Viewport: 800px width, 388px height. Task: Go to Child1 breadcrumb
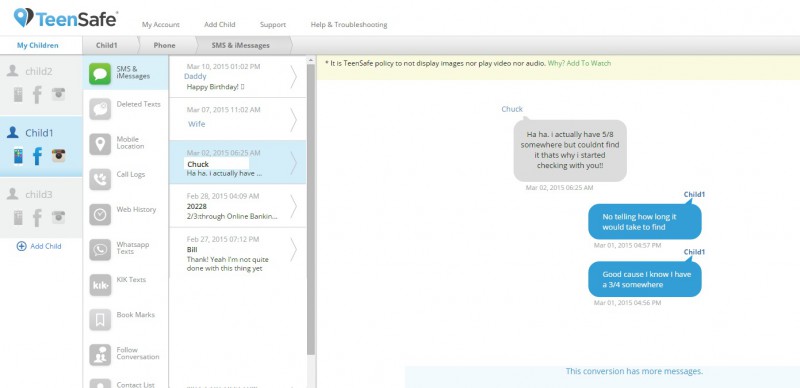pos(107,45)
